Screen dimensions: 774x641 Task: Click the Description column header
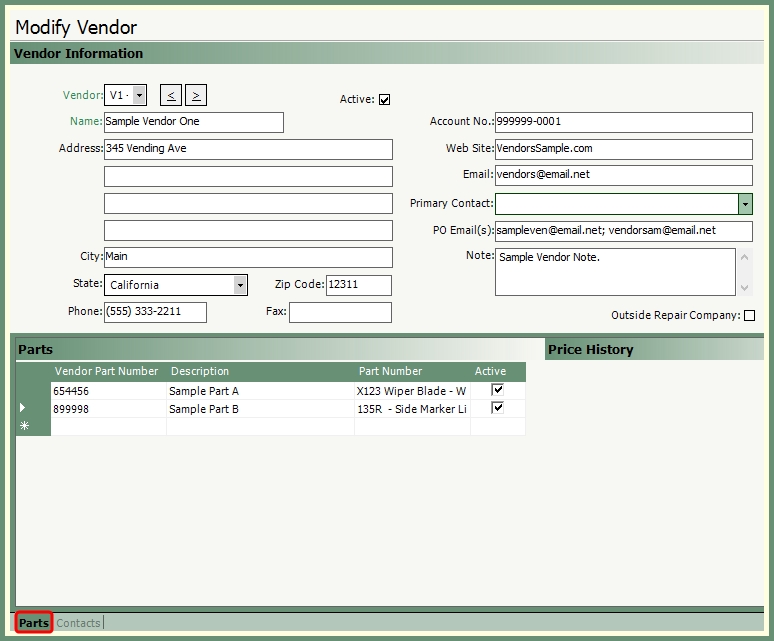(x=200, y=371)
